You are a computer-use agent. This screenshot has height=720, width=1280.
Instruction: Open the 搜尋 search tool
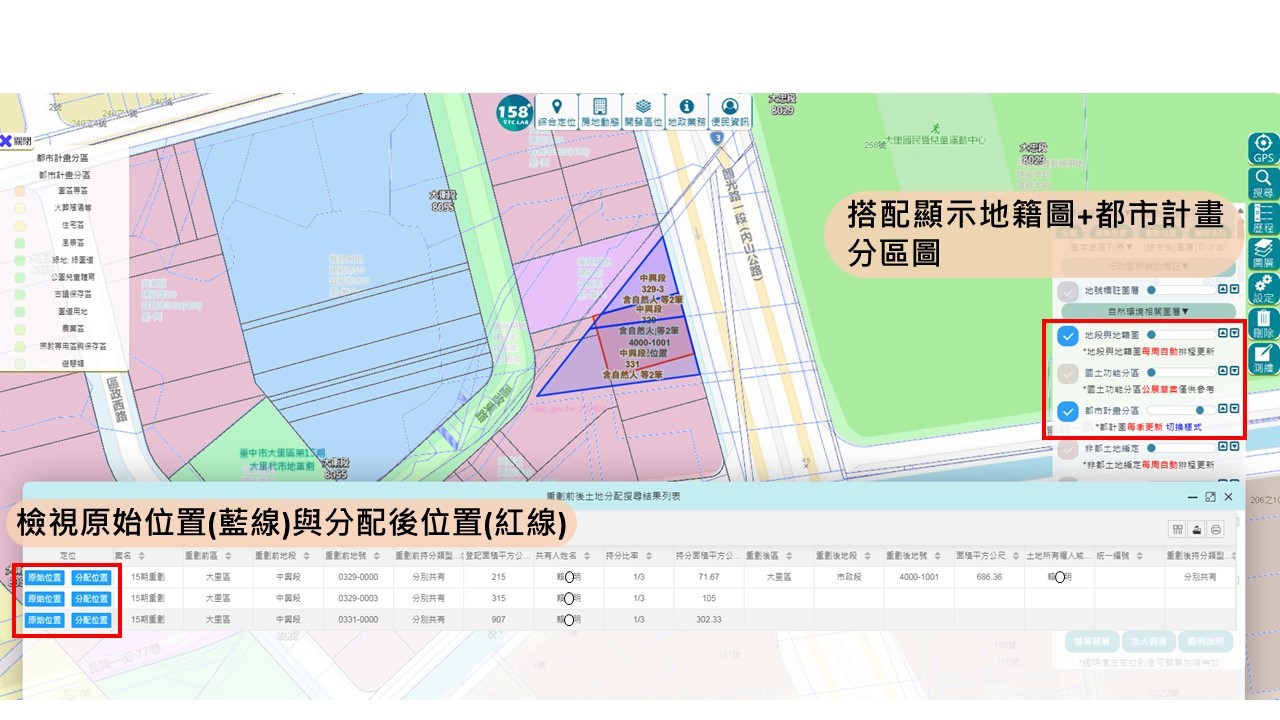tap(1263, 184)
